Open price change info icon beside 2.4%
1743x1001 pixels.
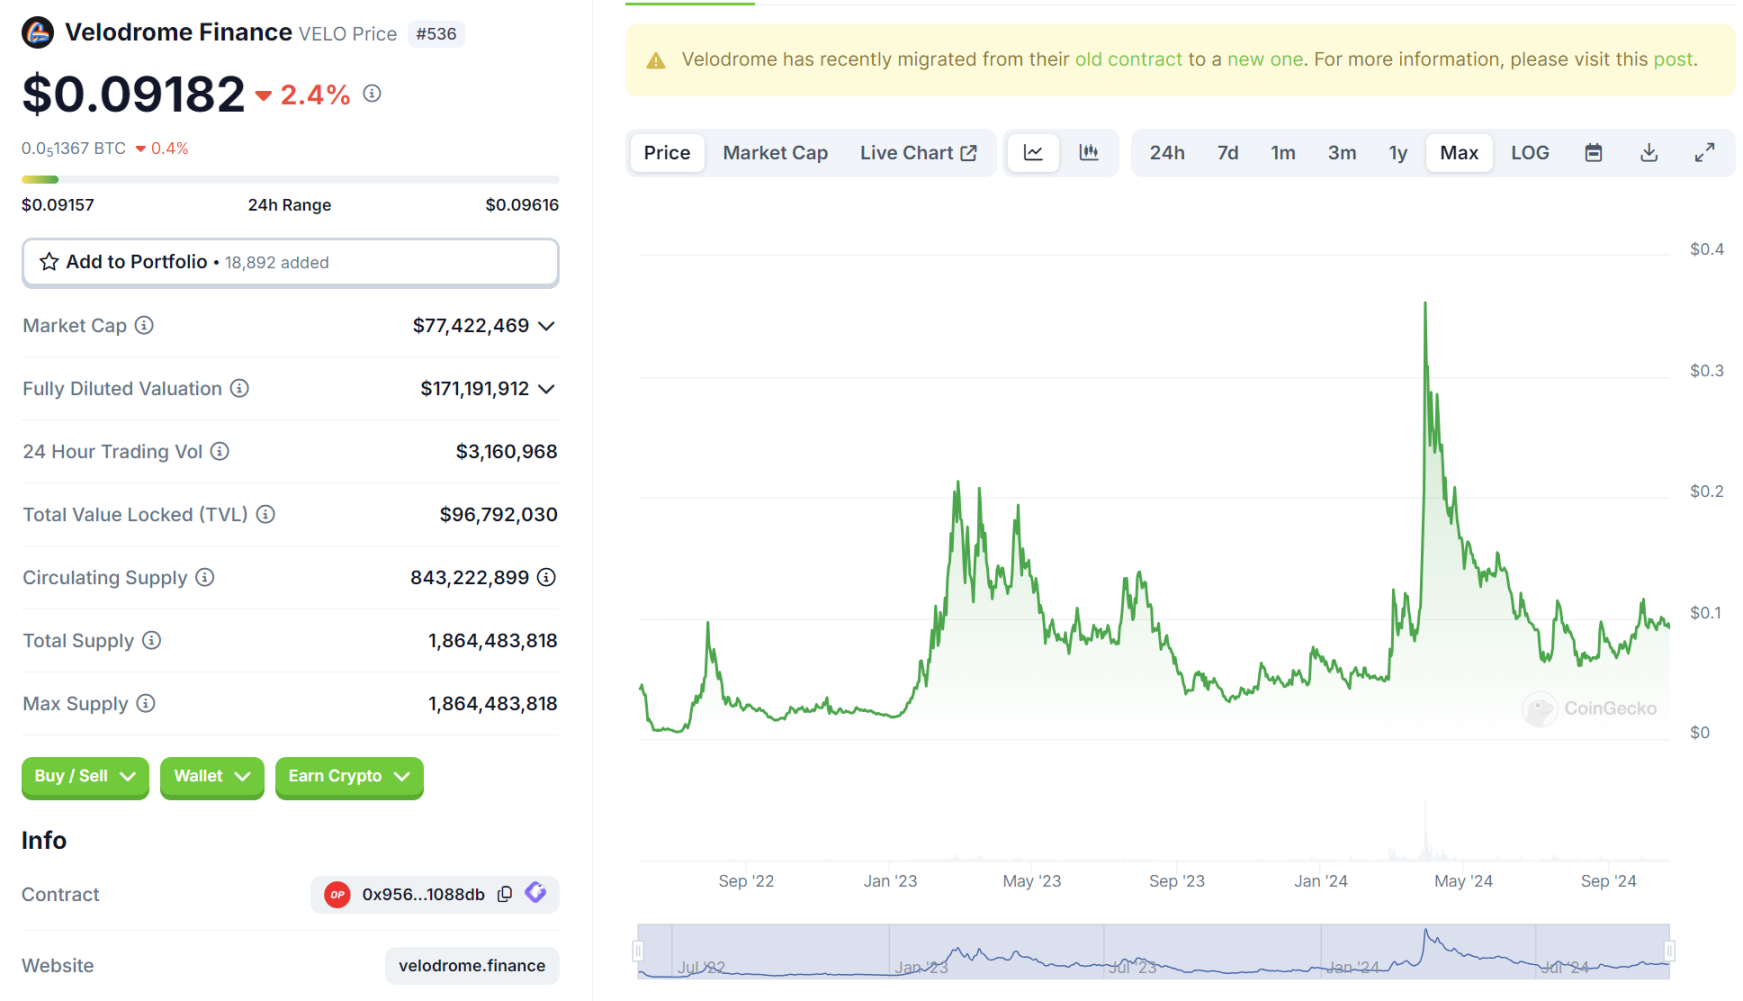coord(372,94)
